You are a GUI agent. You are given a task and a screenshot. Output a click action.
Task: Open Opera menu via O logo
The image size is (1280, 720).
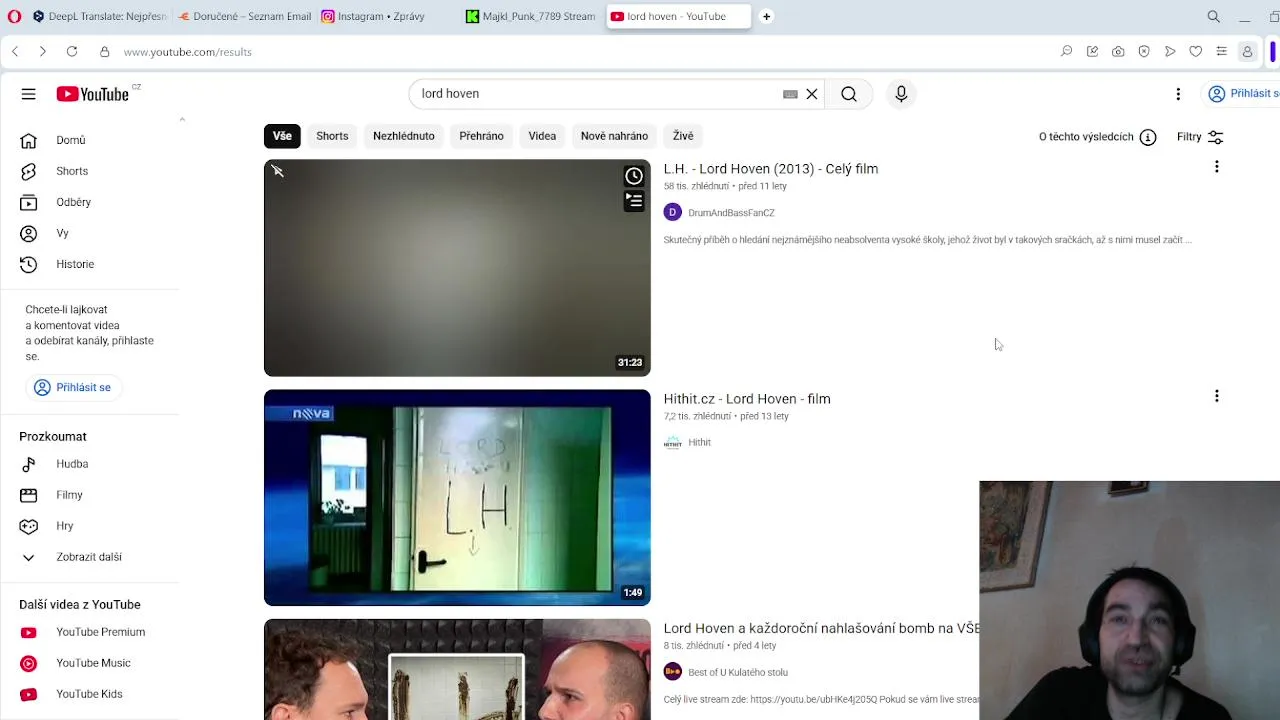coord(14,16)
